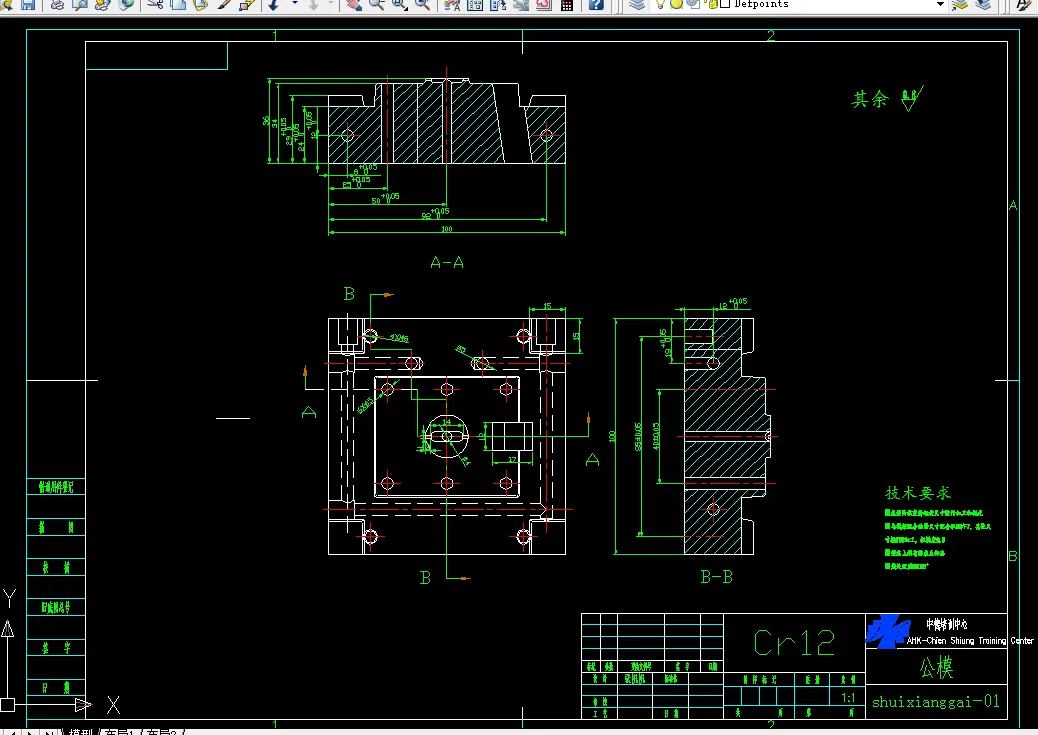Viewport: 1038px width, 735px height.
Task: Open the Zoom Window flyout tool
Action: click(399, 5)
